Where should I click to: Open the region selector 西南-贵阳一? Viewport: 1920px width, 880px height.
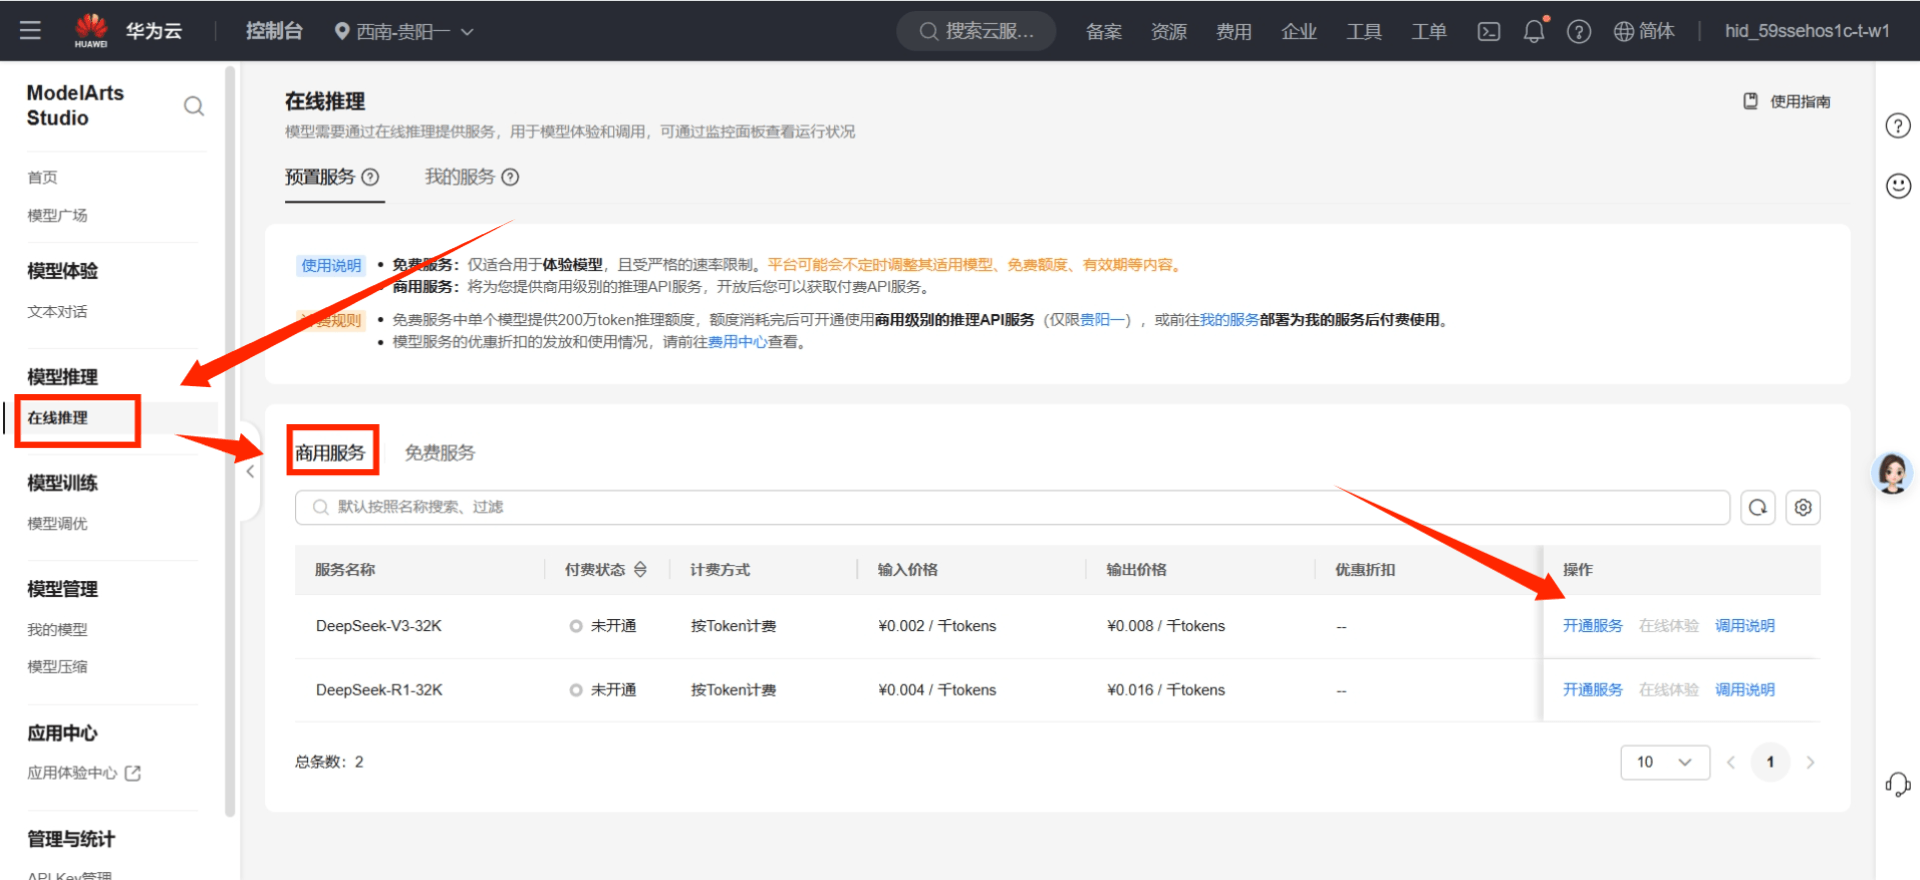click(404, 31)
